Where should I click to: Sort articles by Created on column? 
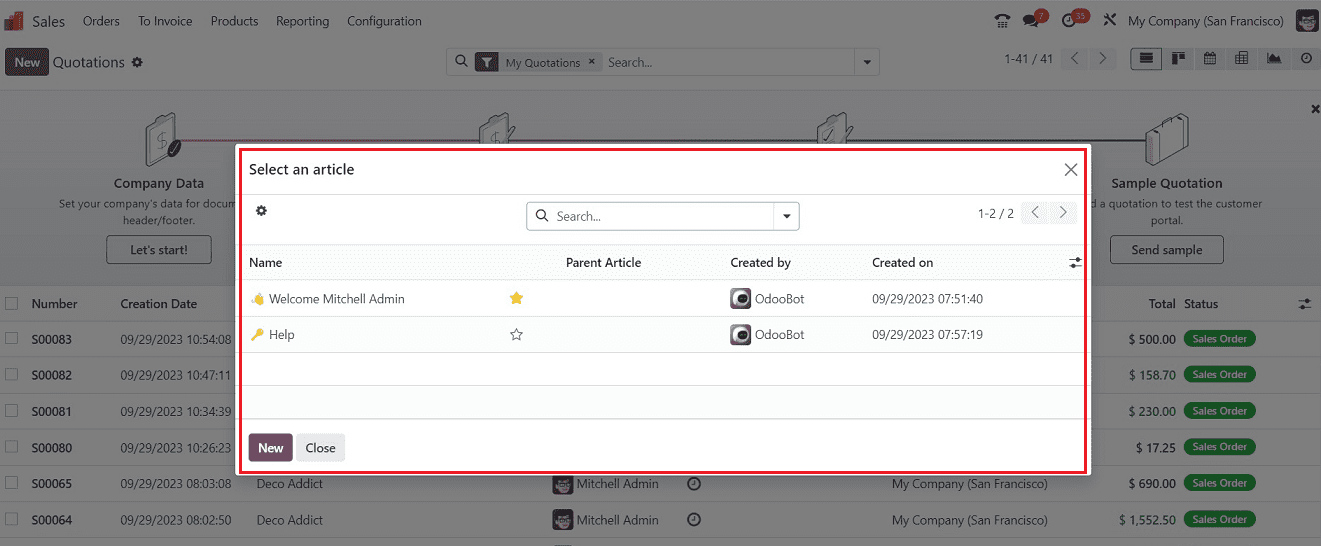[902, 263]
